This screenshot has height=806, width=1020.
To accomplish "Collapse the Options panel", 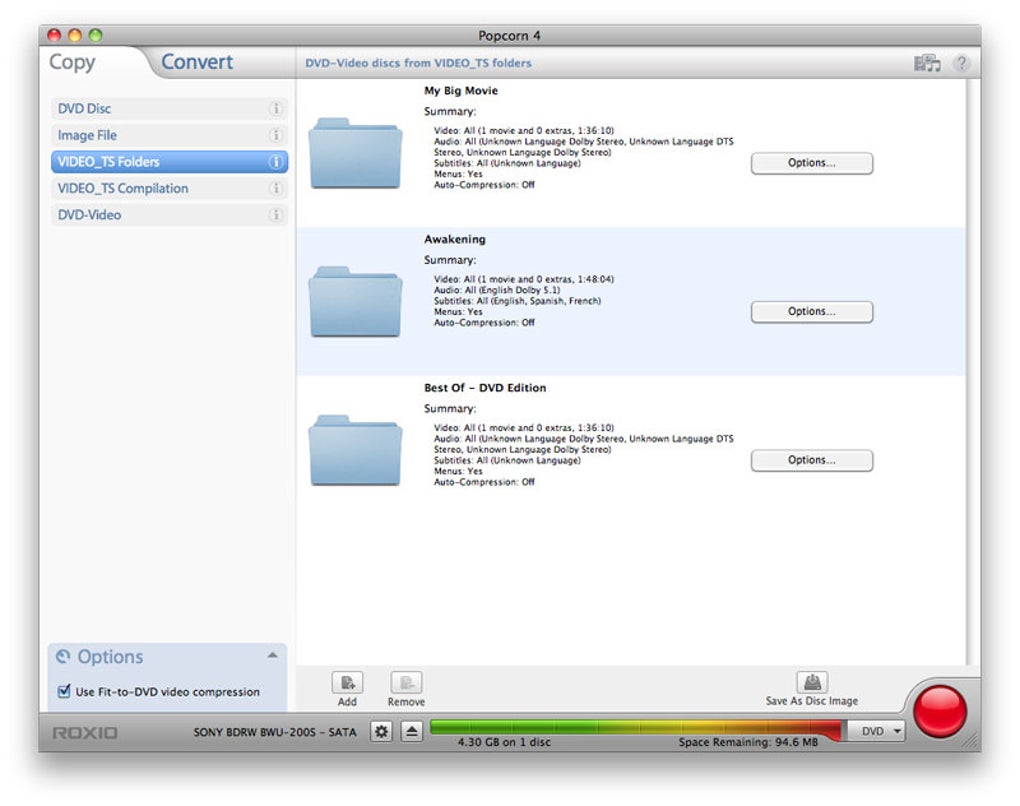I will 273,656.
